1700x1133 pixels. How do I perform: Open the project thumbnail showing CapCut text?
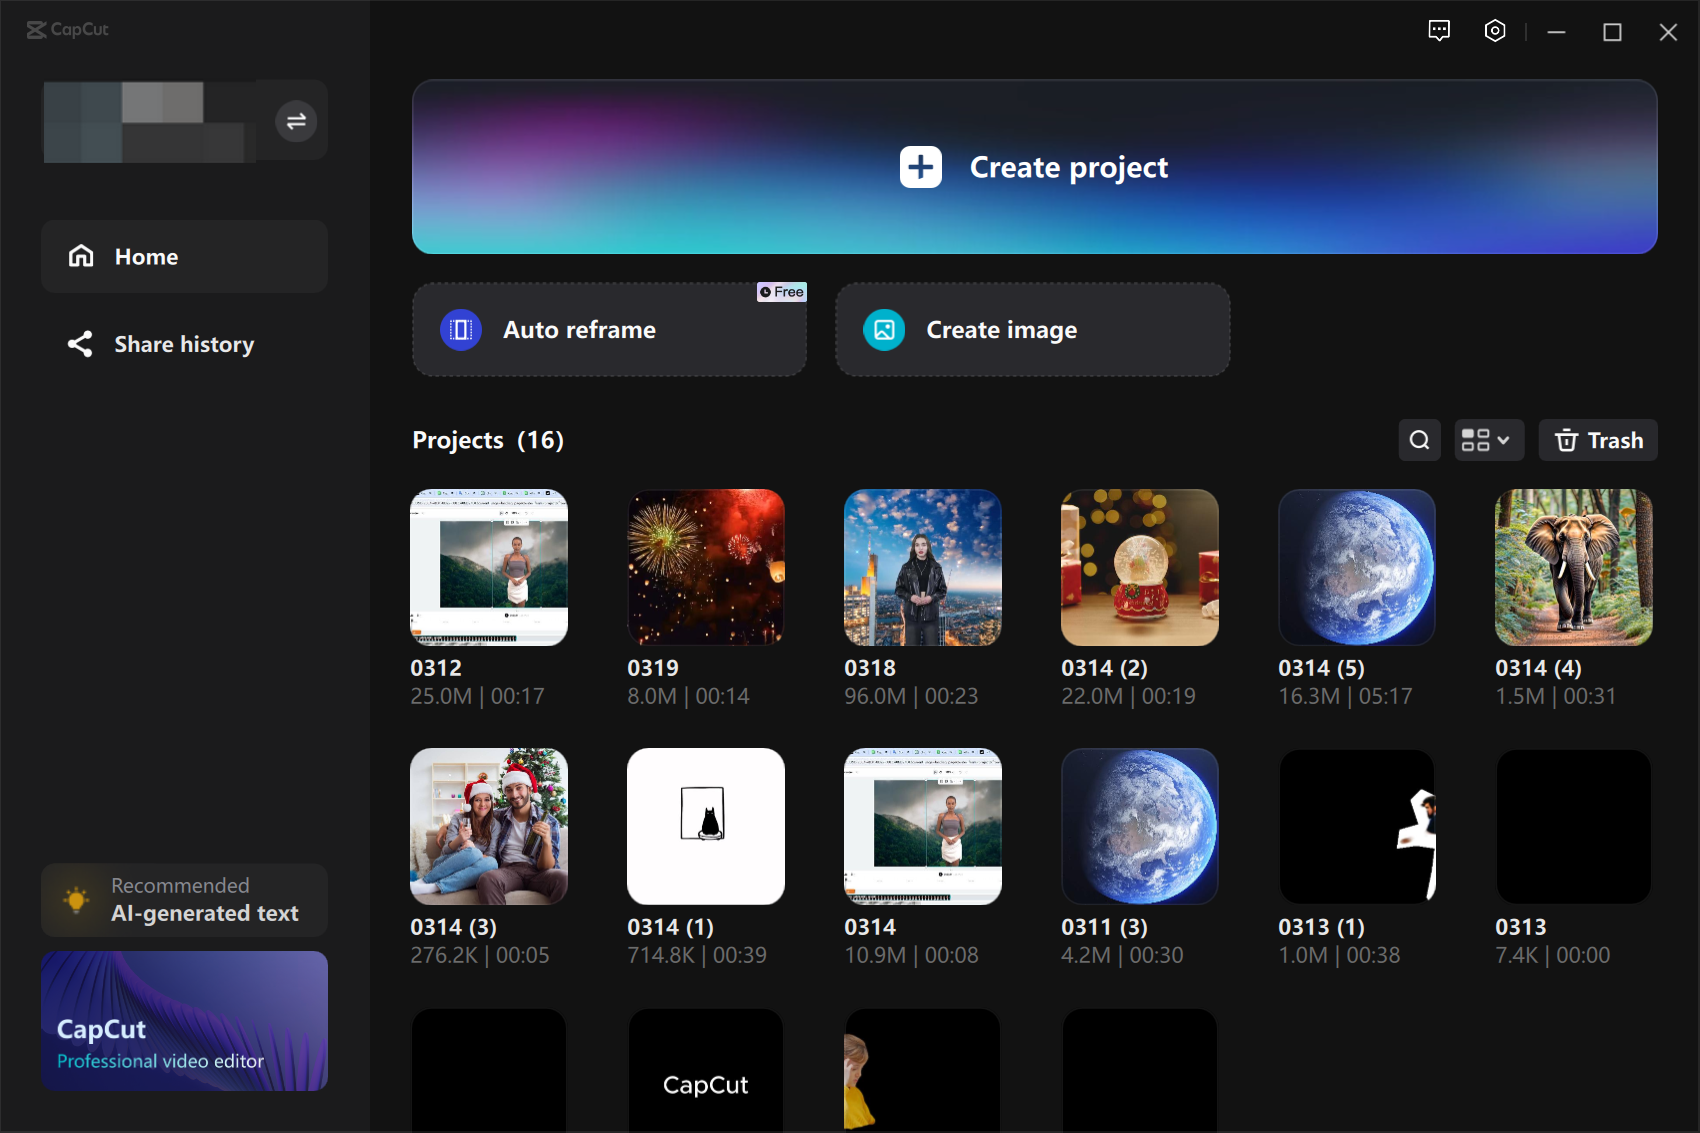(706, 1070)
